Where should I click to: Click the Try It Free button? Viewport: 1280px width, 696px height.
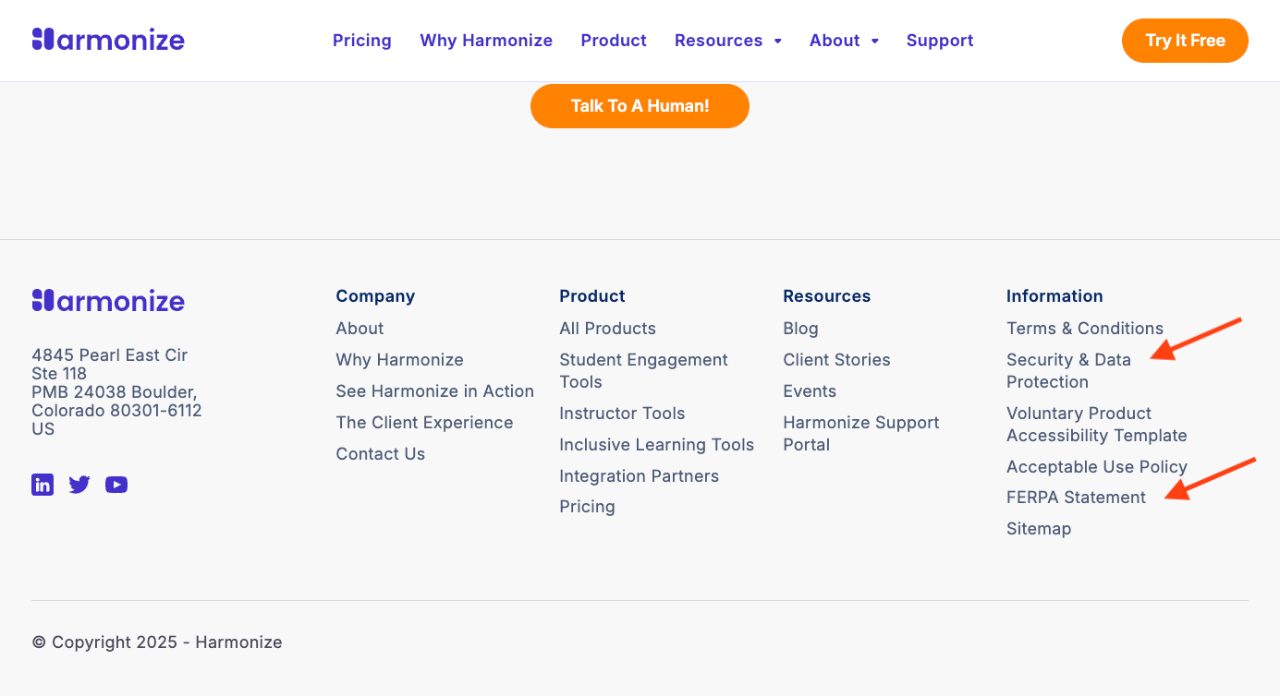tap(1185, 40)
